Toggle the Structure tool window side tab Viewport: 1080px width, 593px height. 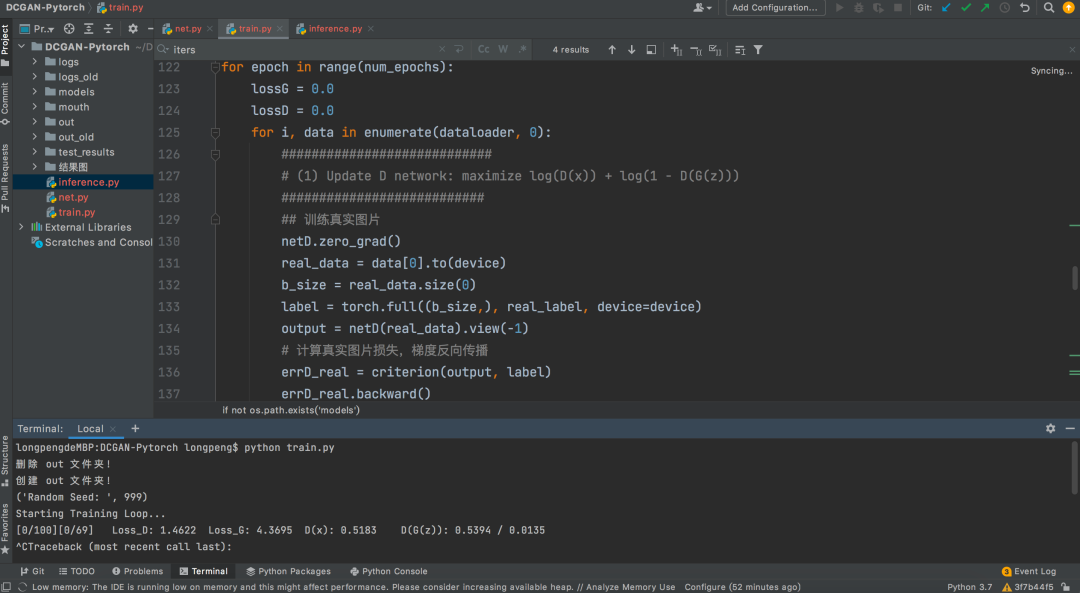click(6, 460)
